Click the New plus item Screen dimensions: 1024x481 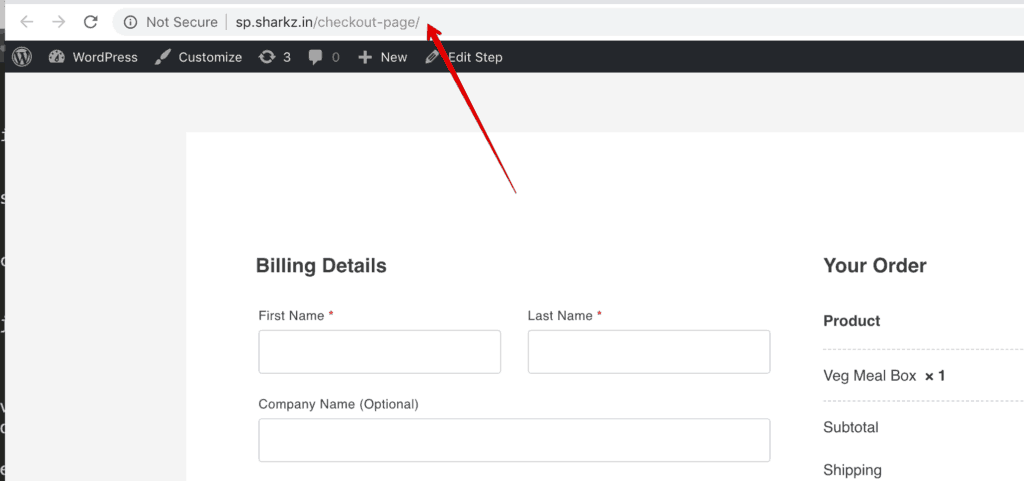pos(383,57)
